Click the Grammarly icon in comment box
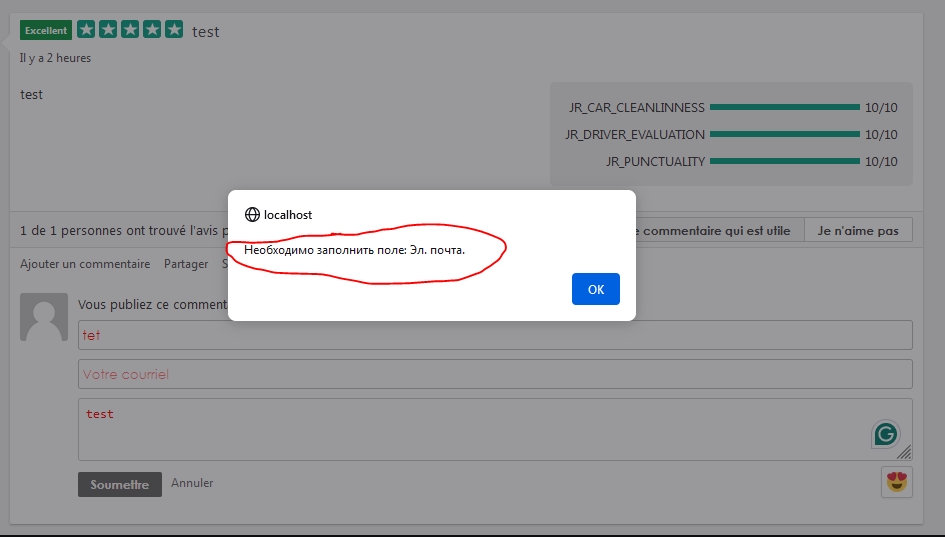 tap(885, 433)
